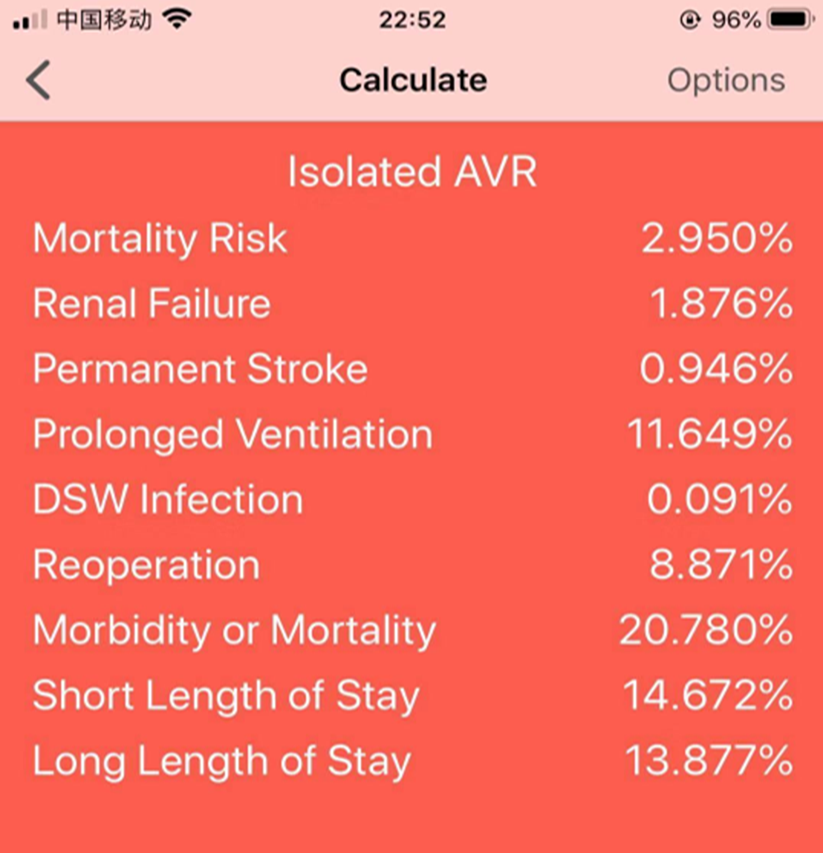Tap the Short Length of Stay label
823x853 pixels.
226,696
